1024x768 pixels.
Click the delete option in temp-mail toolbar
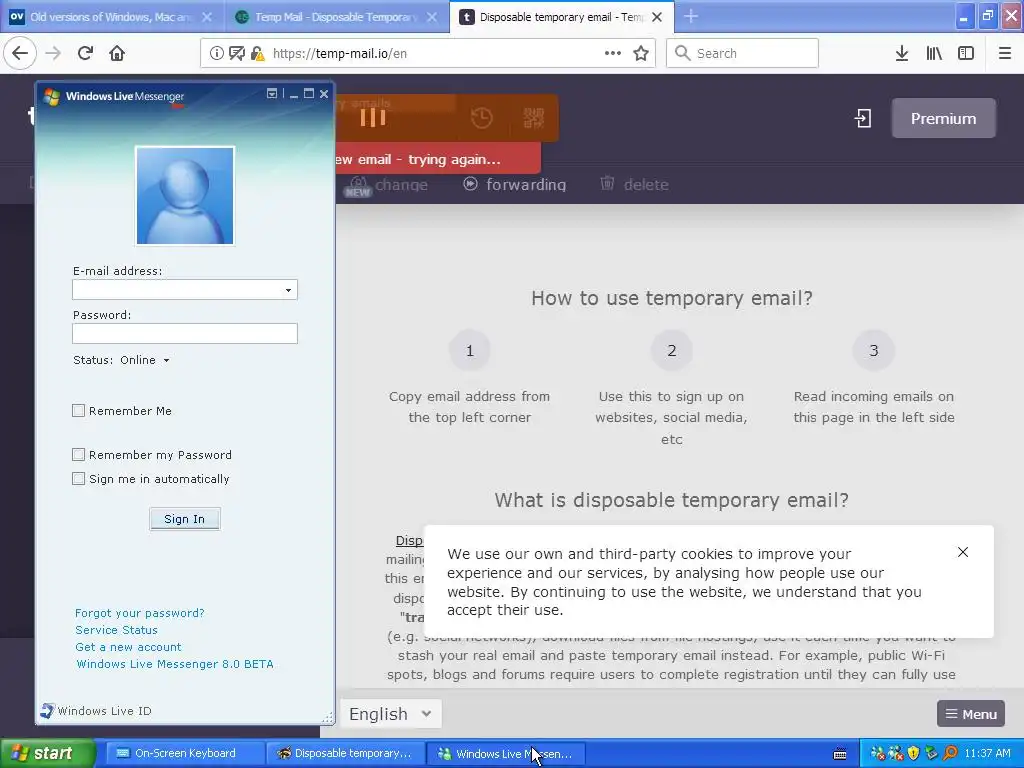pos(634,184)
